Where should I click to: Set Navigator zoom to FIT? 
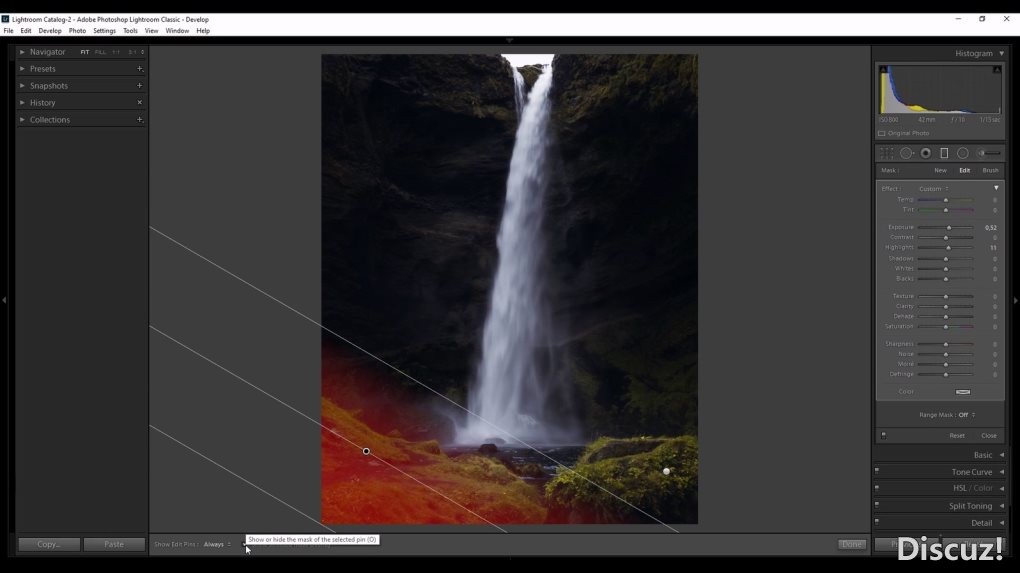pyautogui.click(x=85, y=52)
